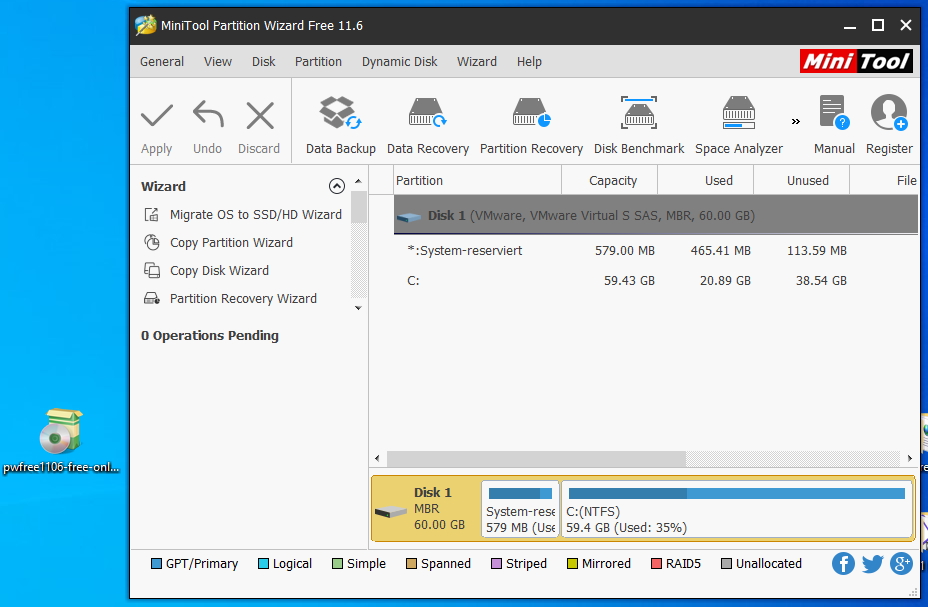The image size is (928, 607).
Task: Open the Partition menu
Action: [x=318, y=62]
